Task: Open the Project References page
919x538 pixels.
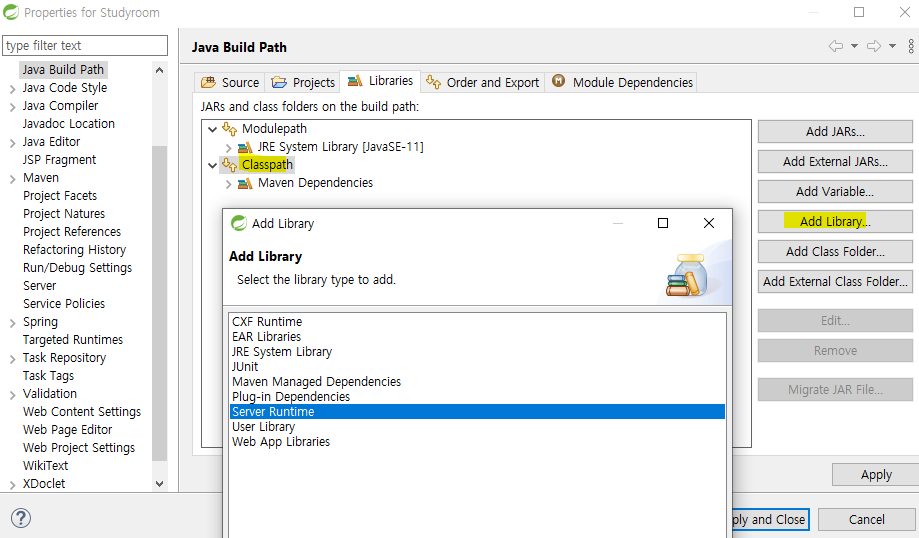Action: click(x=72, y=232)
